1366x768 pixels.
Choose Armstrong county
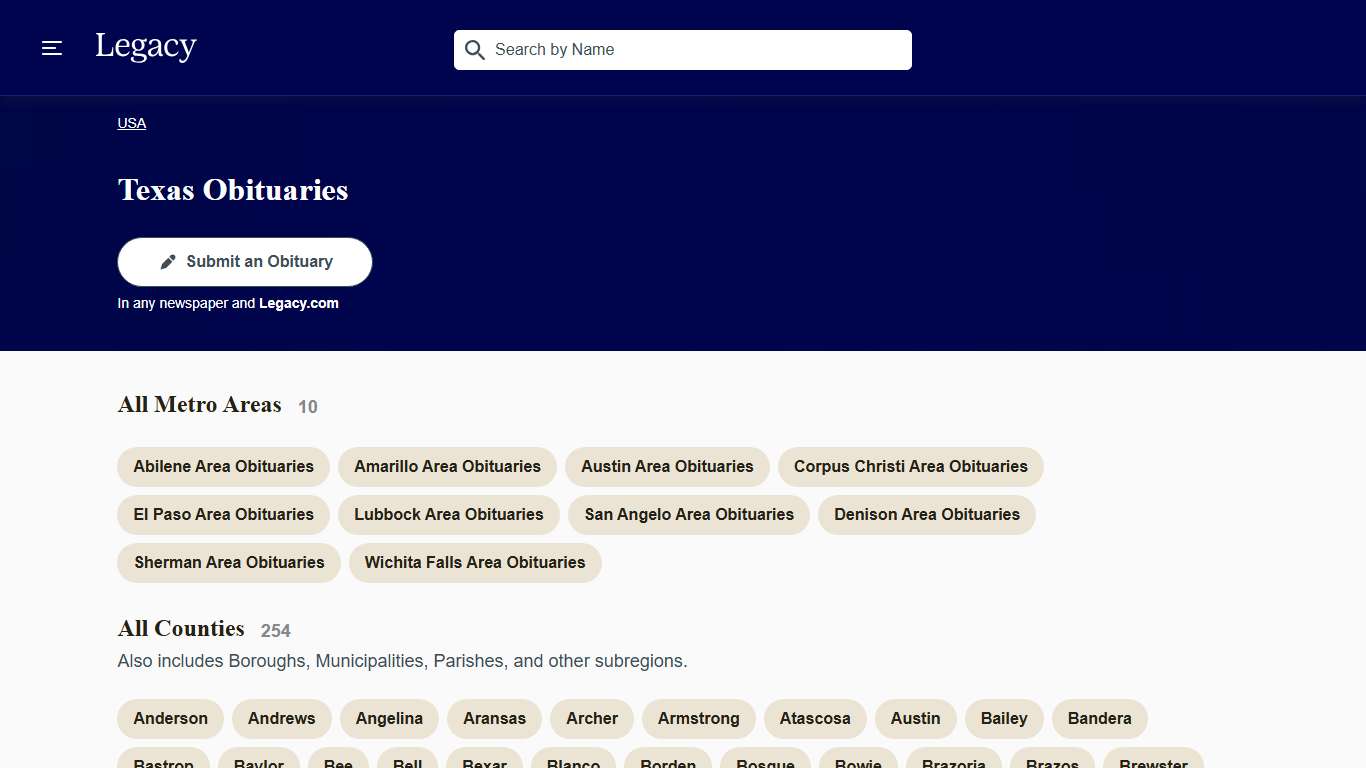699,719
